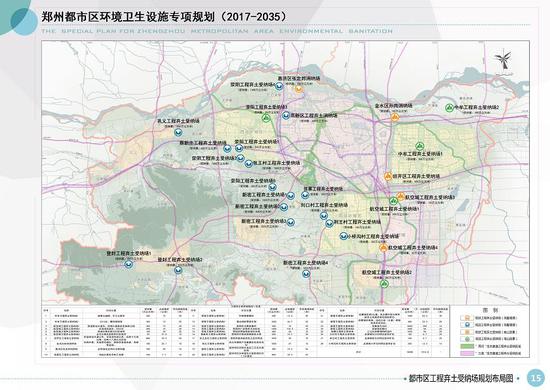Click the label text 中牟工程弃土受纳场2
550x390 pixels.
pos(477,107)
